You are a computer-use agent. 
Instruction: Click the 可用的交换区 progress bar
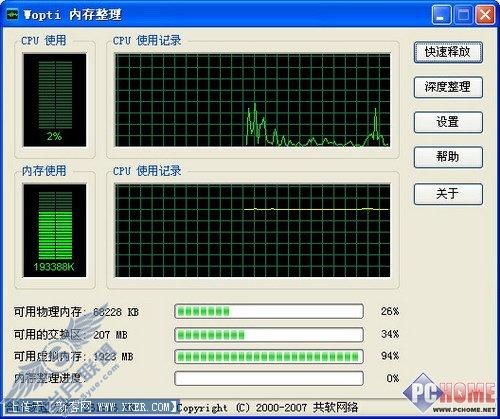tap(269, 334)
